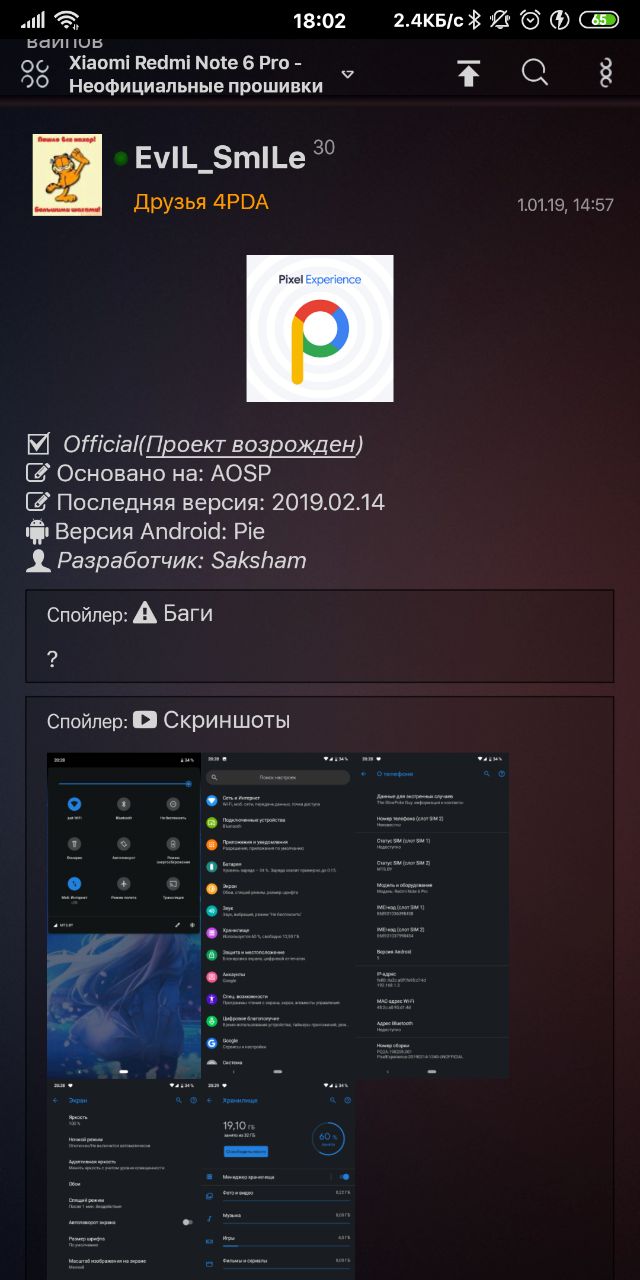The image size is (640, 1280).
Task: Tap the person icon beside Разработчик
Action: coord(38,560)
